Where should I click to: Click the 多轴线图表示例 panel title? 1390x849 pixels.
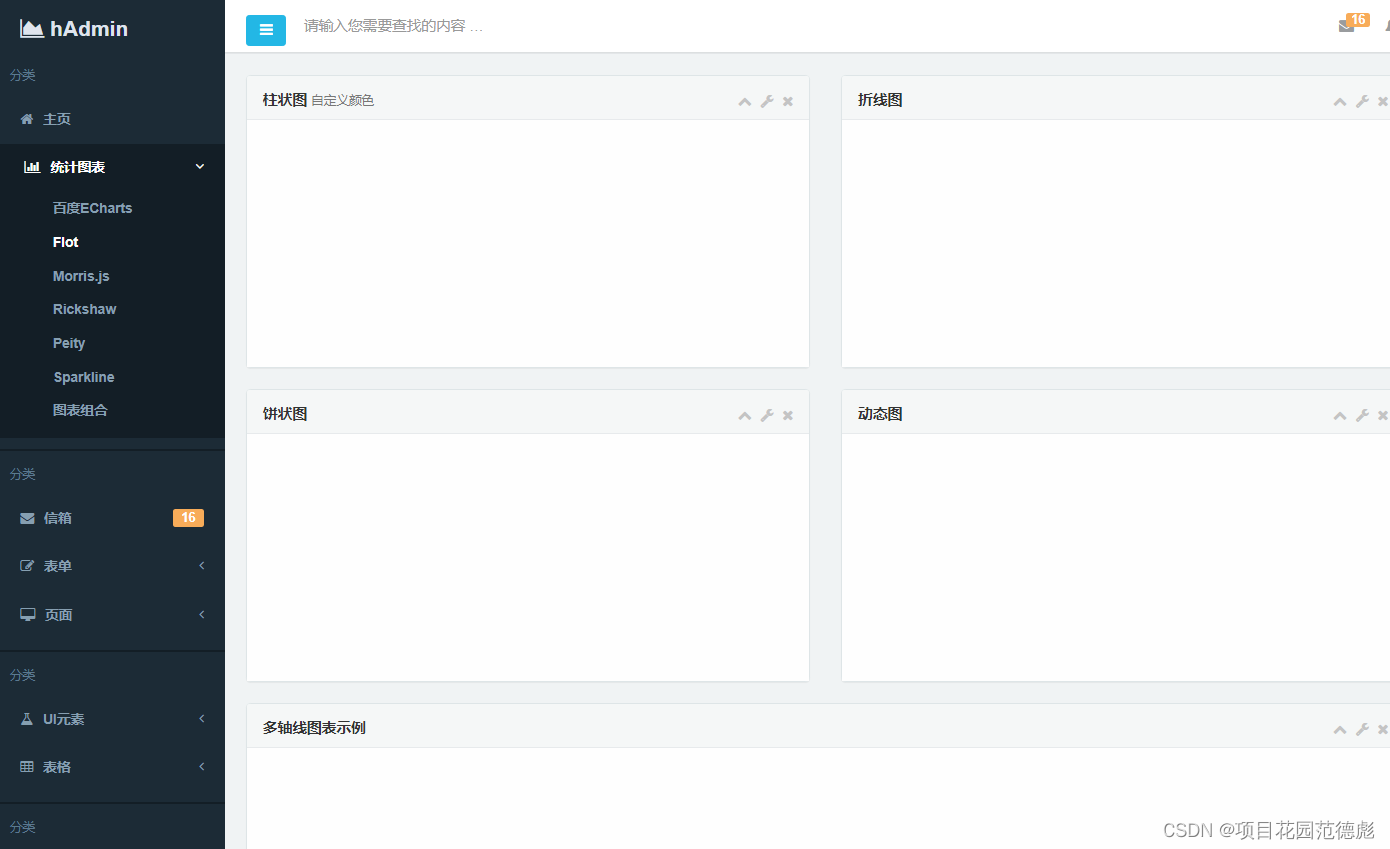coord(314,728)
